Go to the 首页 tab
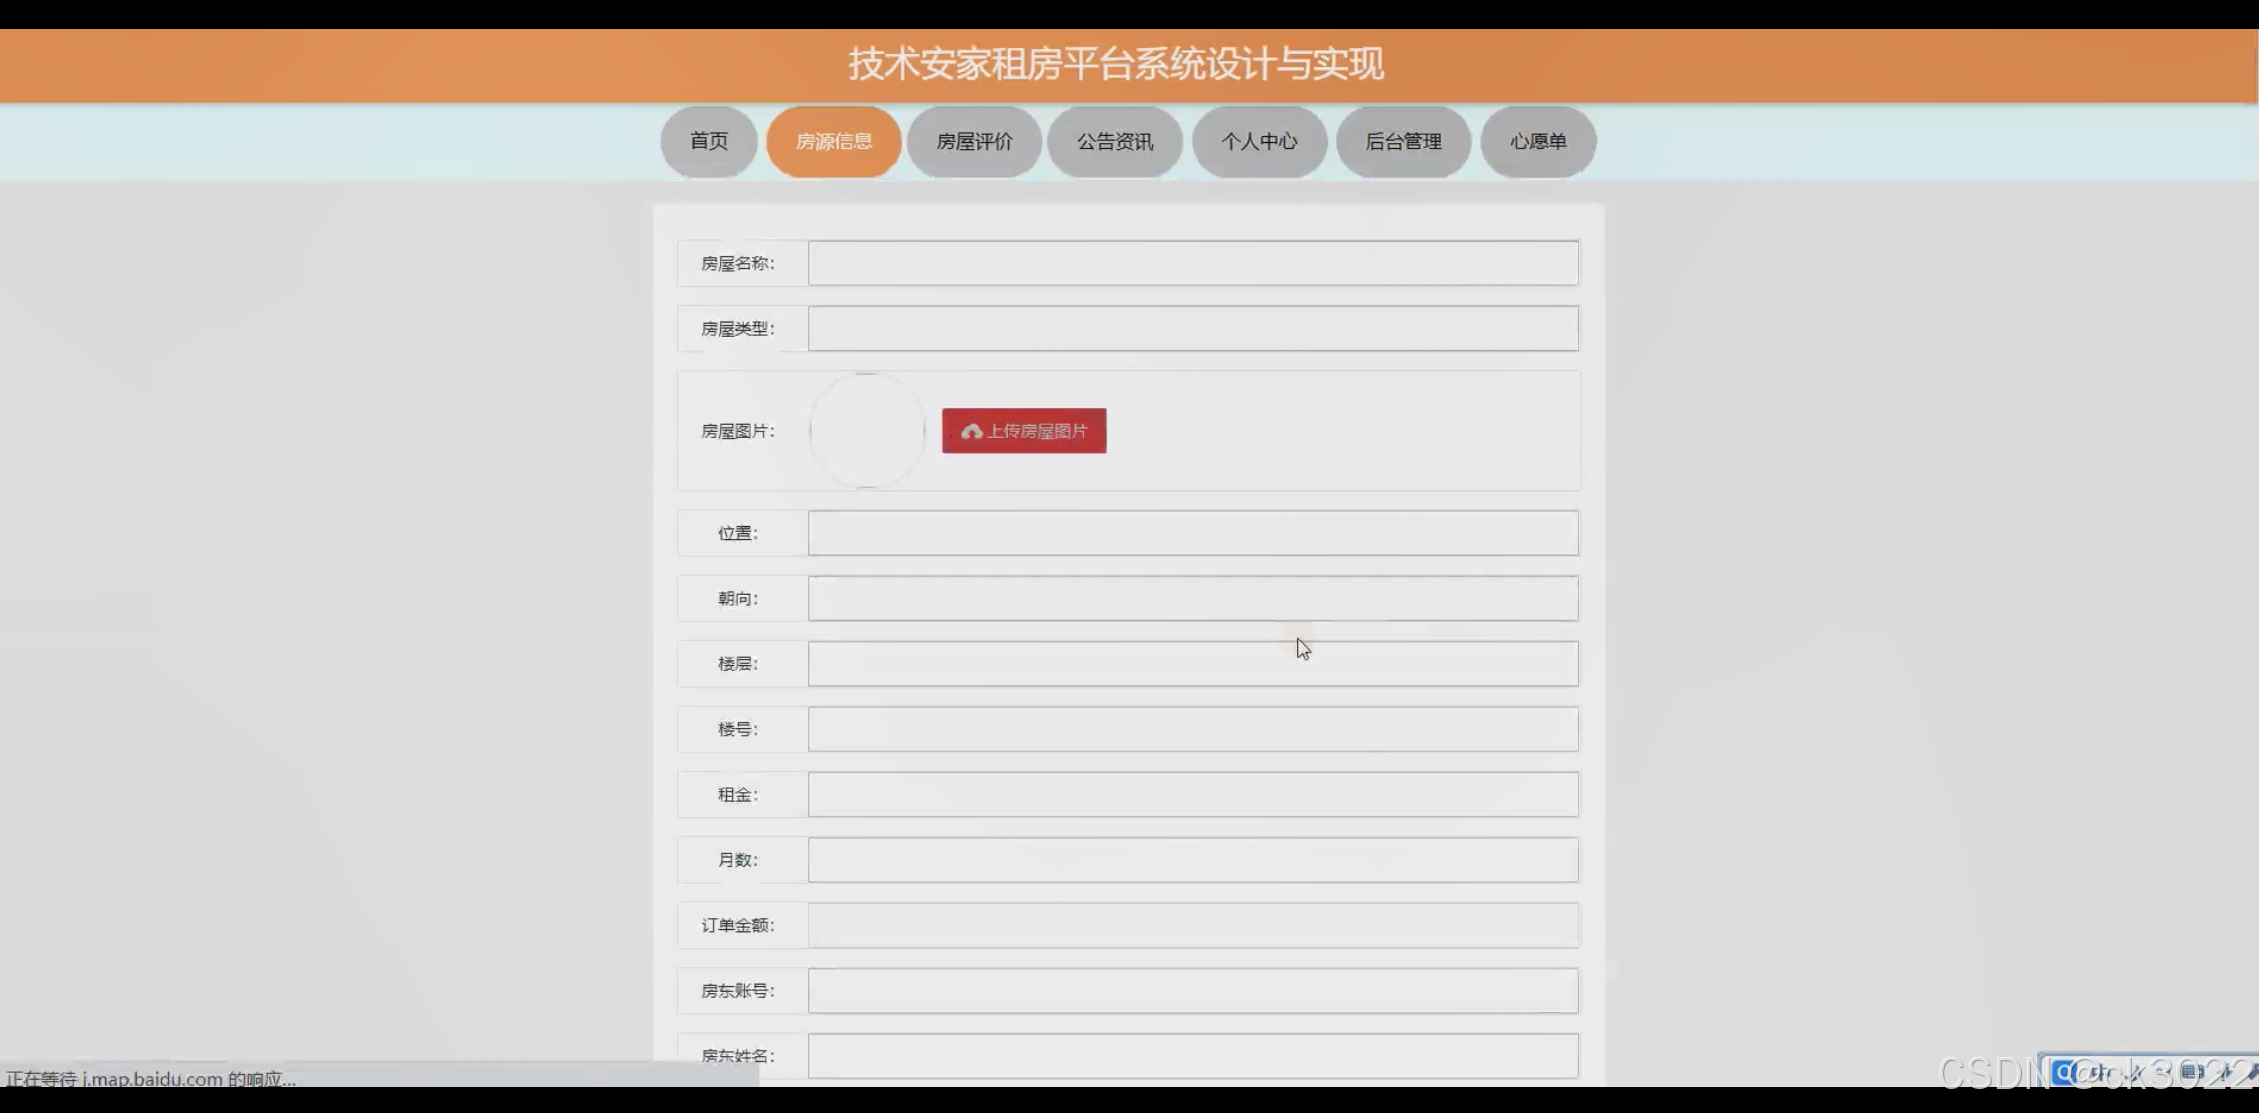 click(709, 142)
